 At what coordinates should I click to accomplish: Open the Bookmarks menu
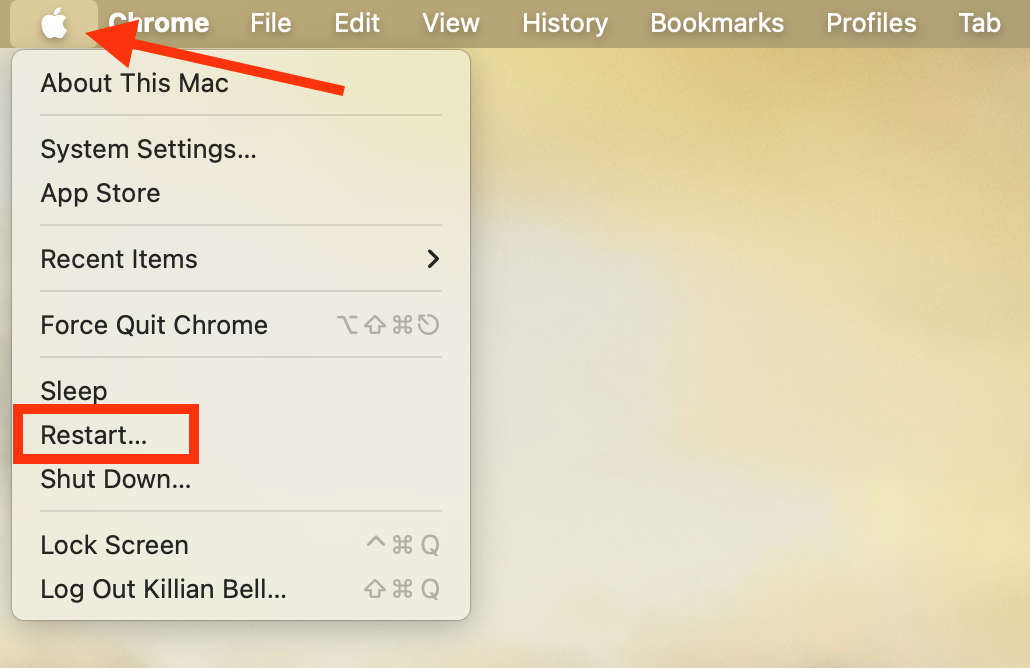pyautogui.click(x=716, y=23)
